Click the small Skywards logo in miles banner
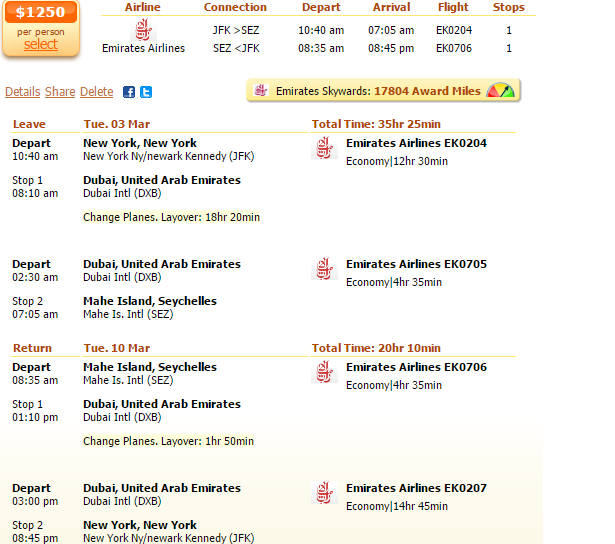The height and width of the screenshot is (544, 615). tap(260, 91)
